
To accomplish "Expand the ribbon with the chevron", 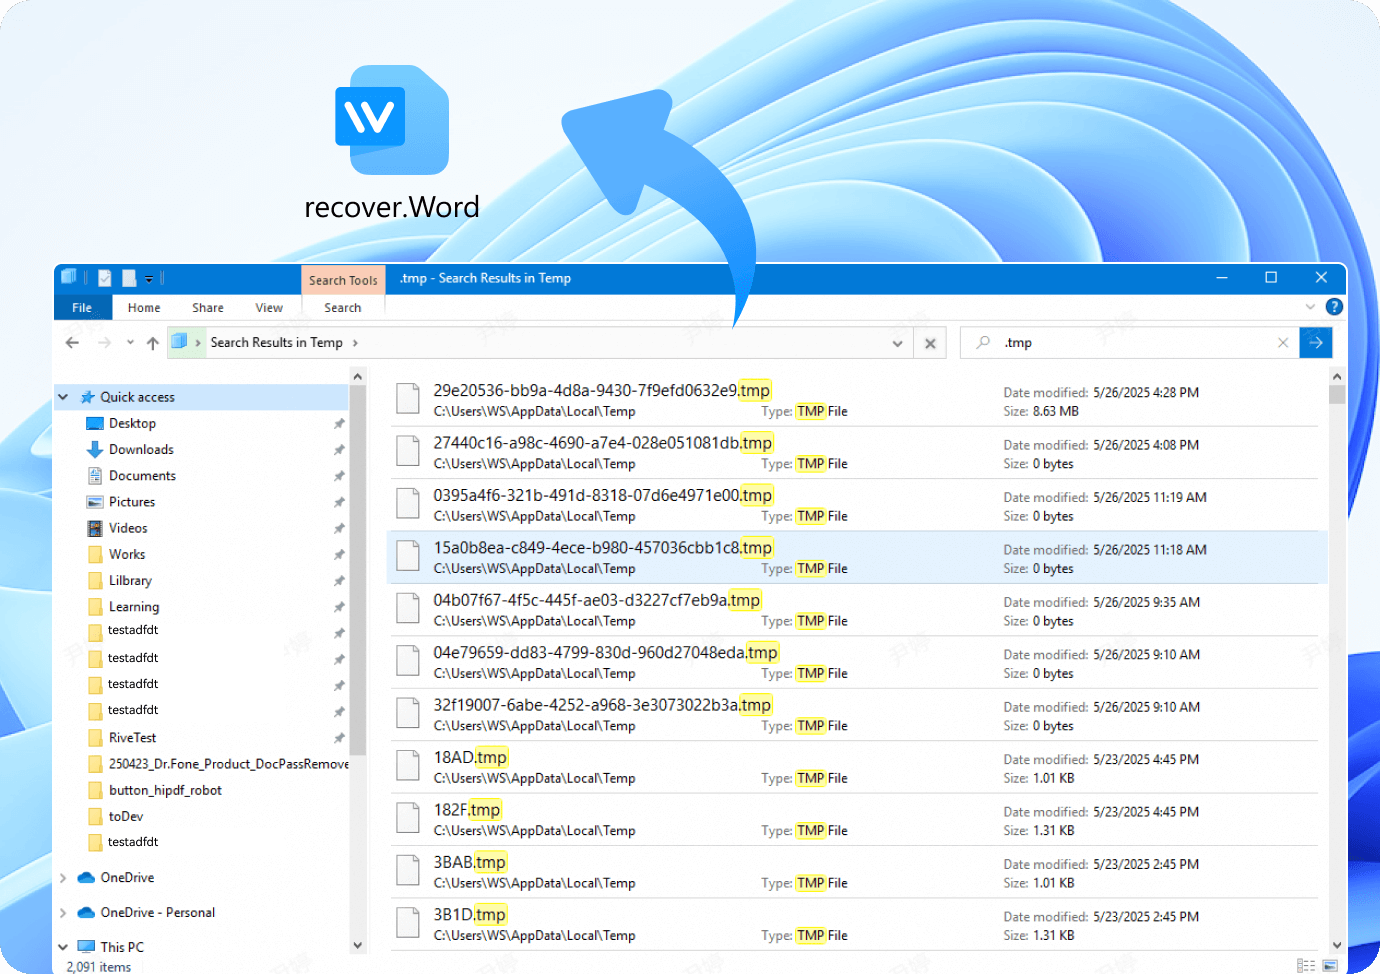I will click(x=1310, y=307).
